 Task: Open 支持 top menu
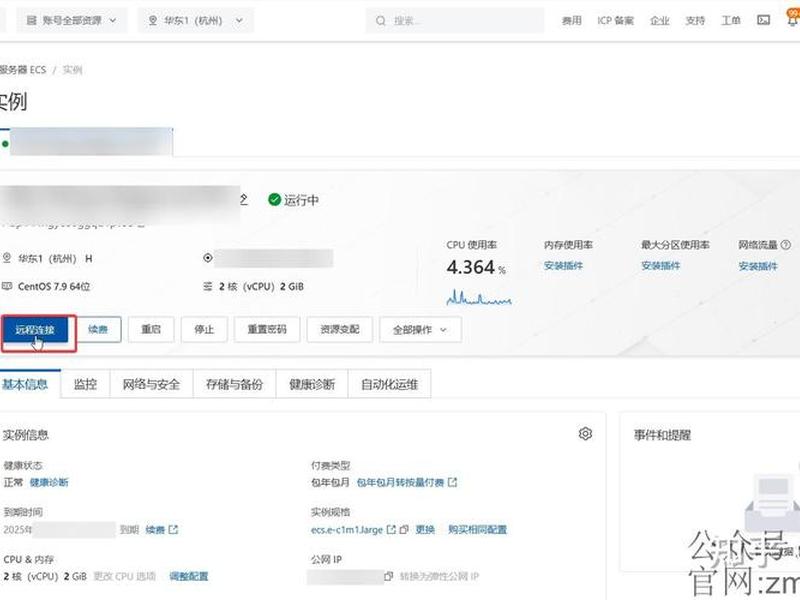[x=695, y=20]
